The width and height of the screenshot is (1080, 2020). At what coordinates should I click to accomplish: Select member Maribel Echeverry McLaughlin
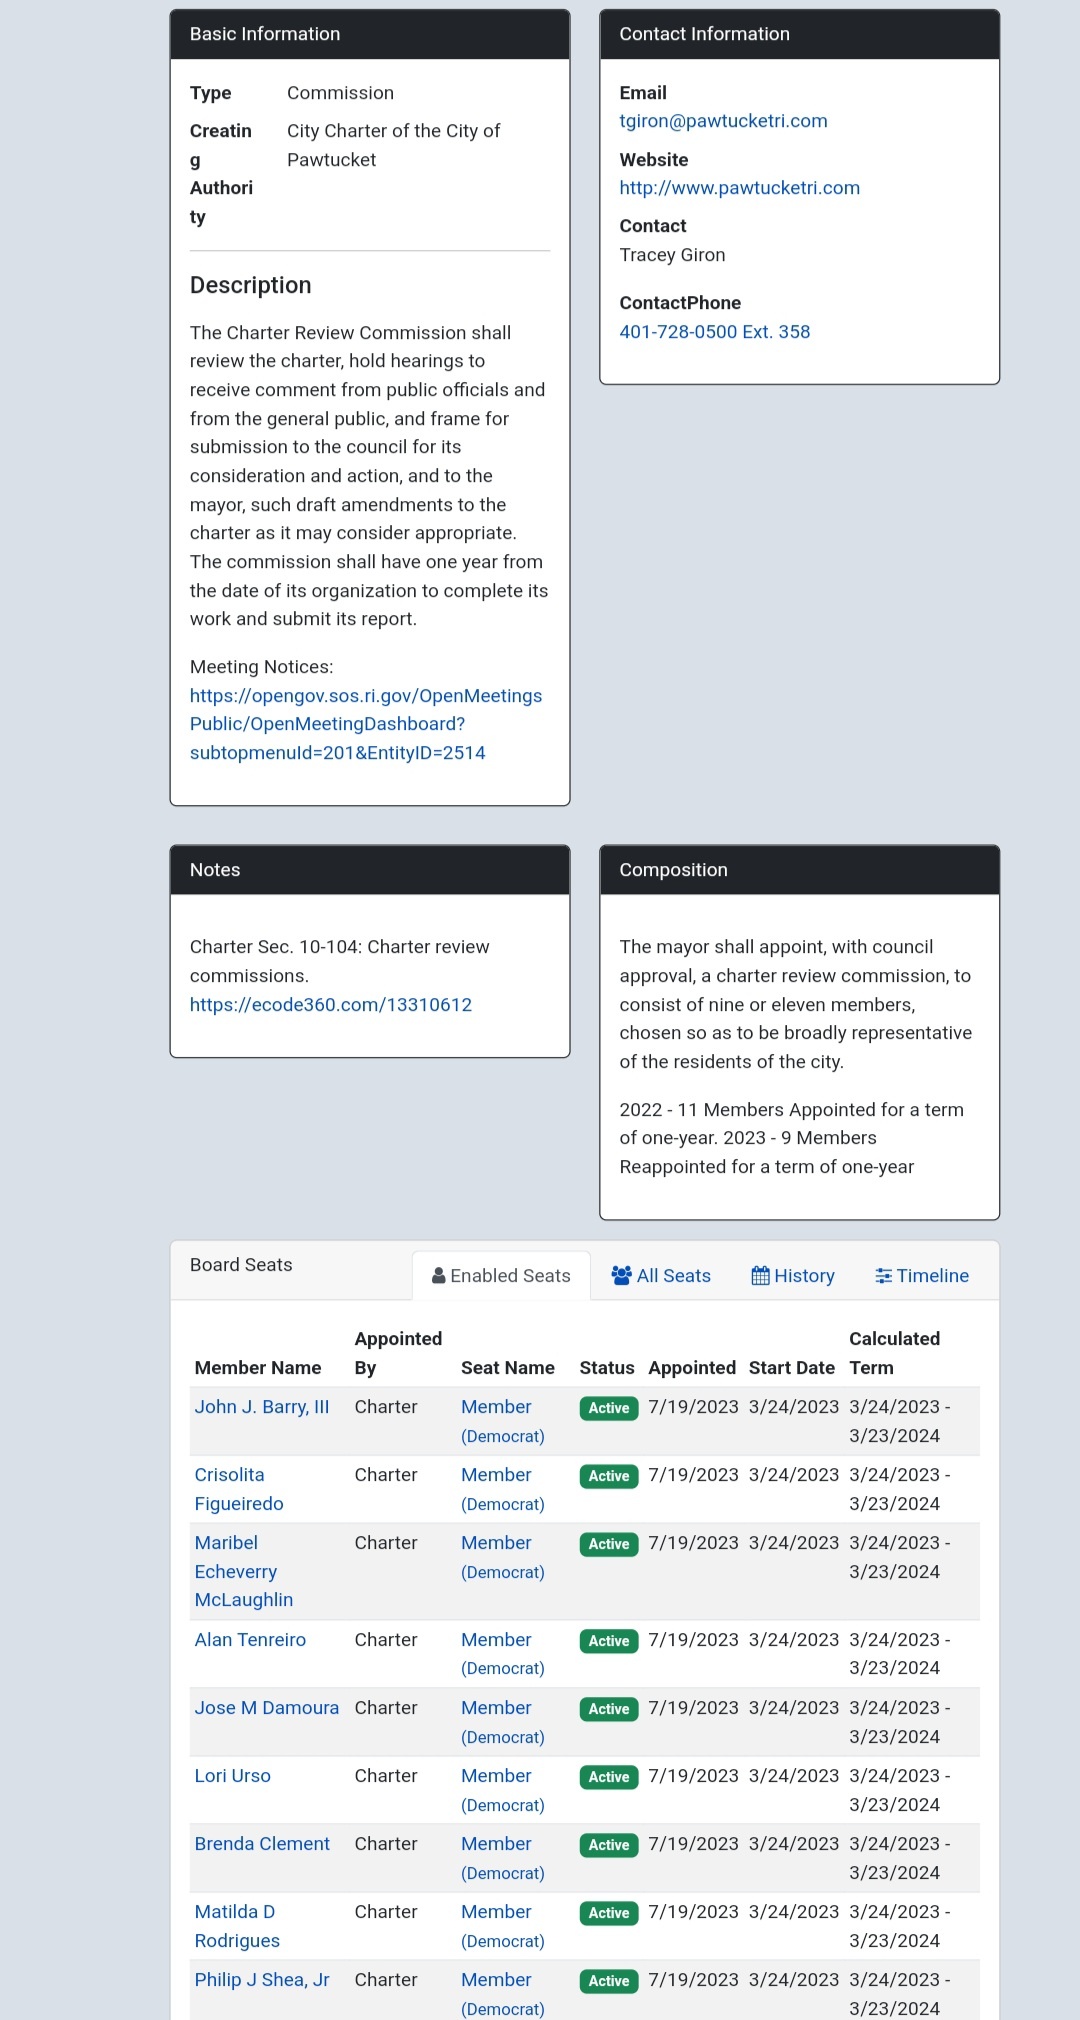tap(243, 1571)
